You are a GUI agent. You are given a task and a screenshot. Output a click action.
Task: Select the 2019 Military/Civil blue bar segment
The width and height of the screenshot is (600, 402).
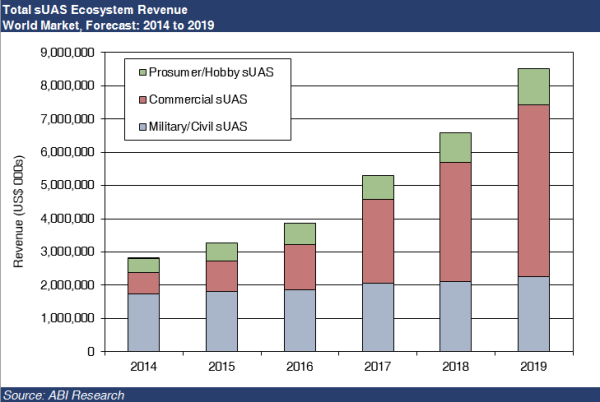533,314
